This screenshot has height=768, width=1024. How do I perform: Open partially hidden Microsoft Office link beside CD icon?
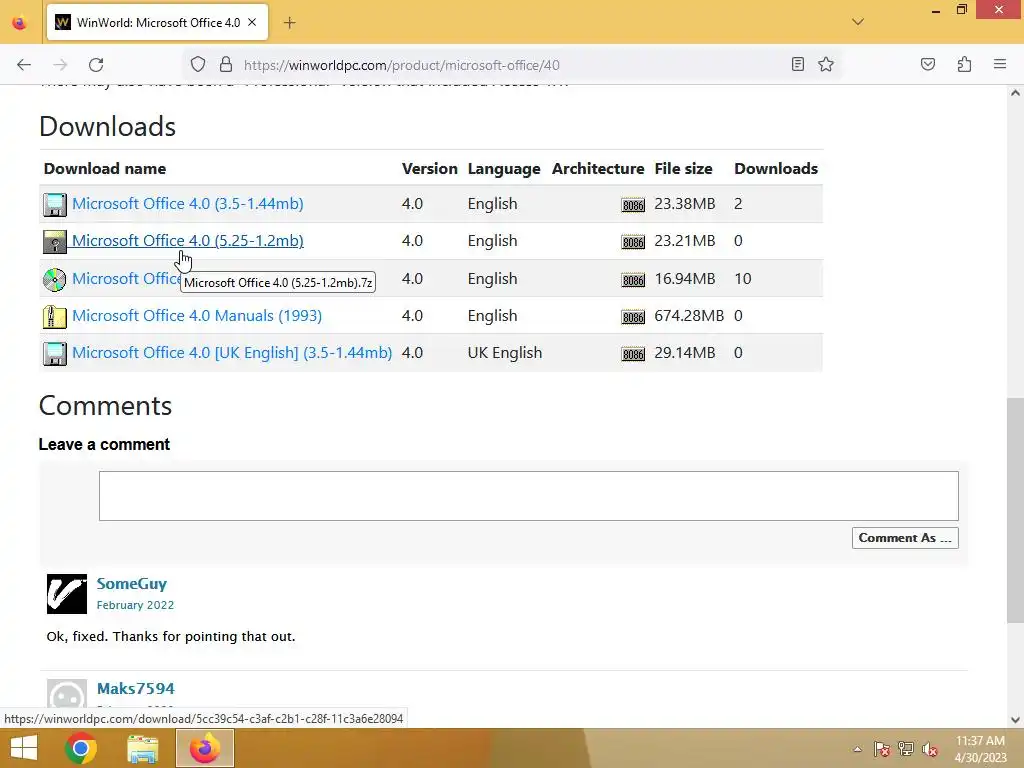[127, 279]
